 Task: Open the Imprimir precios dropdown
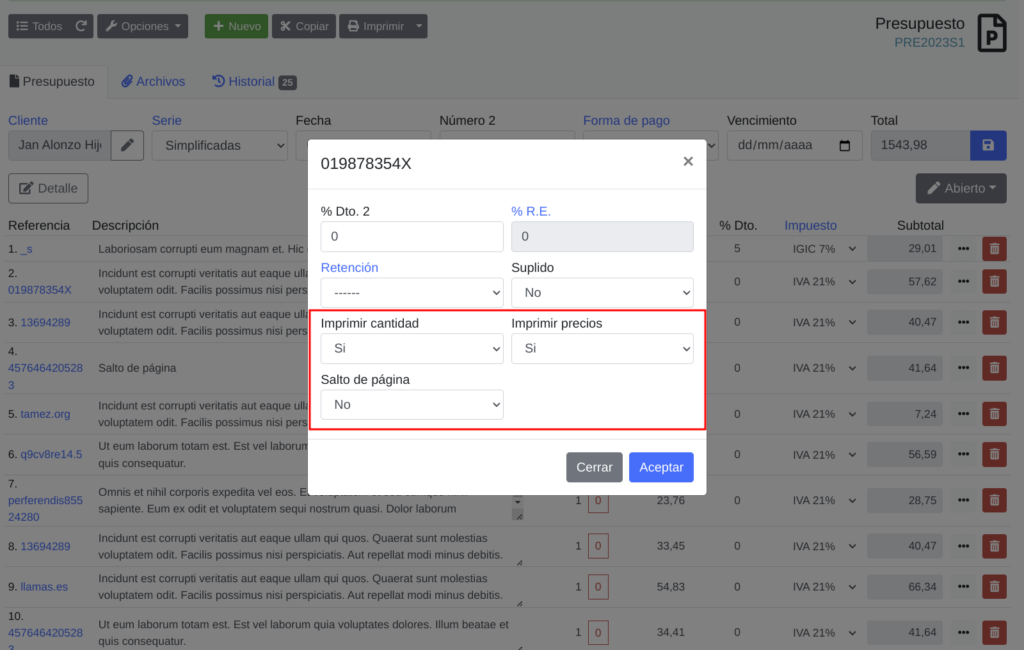point(602,349)
